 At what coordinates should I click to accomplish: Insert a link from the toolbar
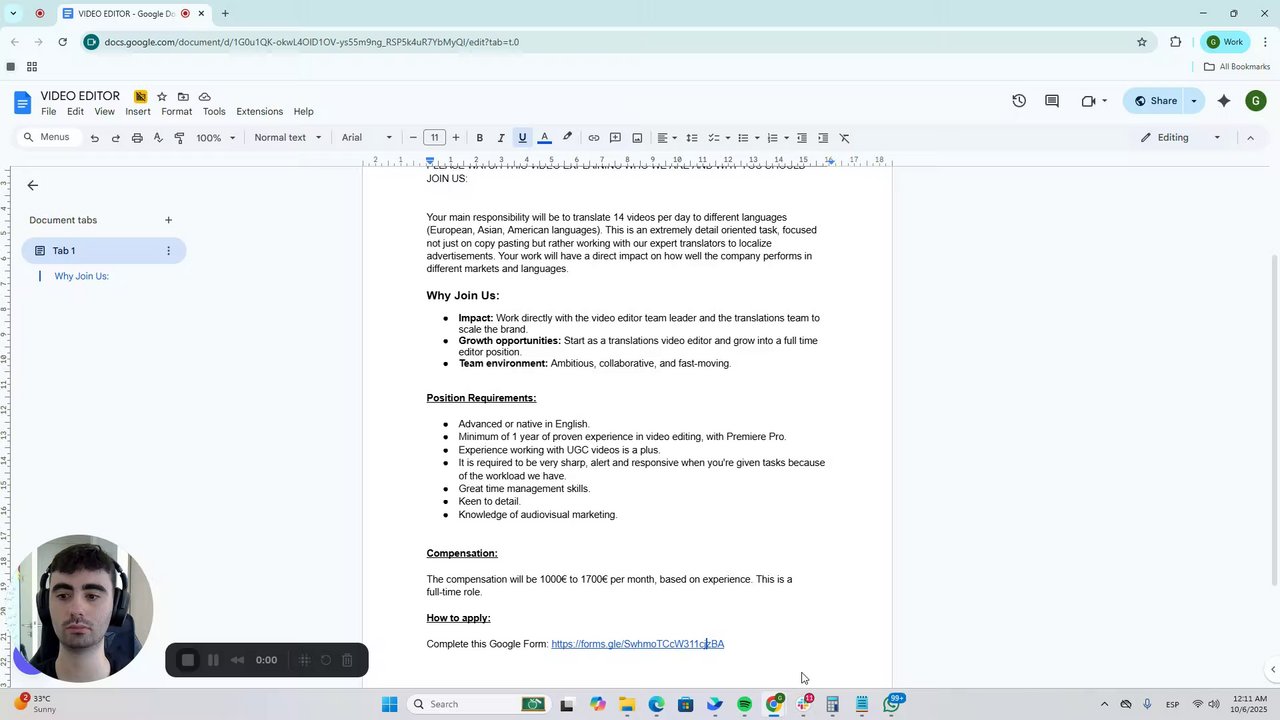point(594,138)
